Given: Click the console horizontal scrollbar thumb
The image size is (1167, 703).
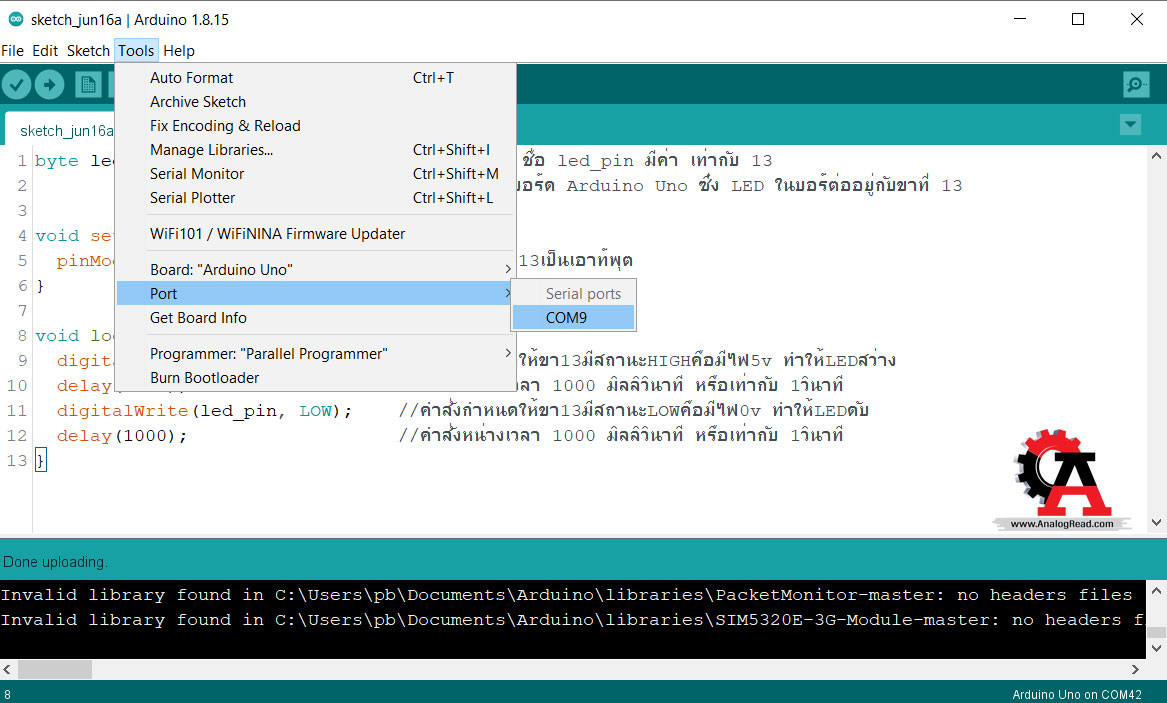Looking at the screenshot, I should pos(55,670).
